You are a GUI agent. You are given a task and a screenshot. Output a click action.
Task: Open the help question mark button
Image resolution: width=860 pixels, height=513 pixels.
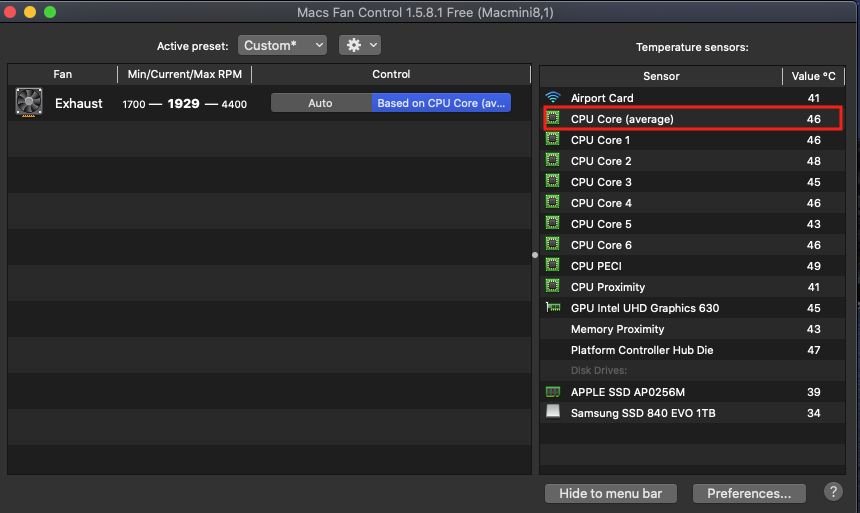coord(833,492)
